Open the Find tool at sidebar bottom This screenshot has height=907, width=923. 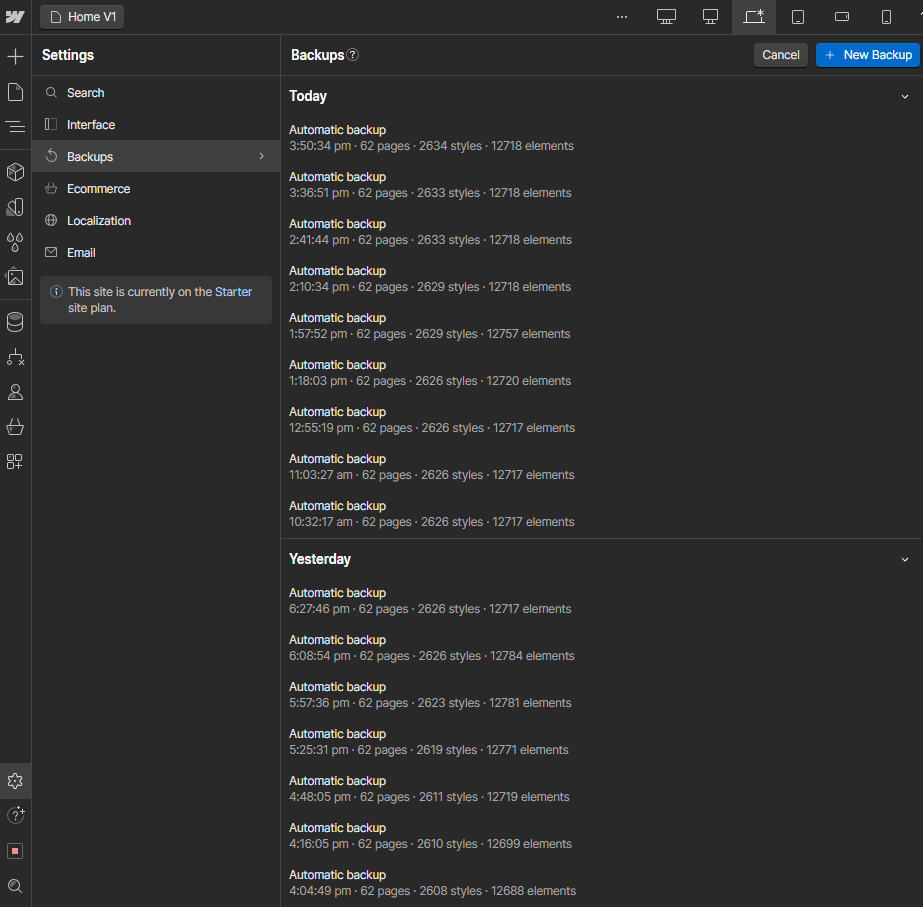(x=15, y=886)
